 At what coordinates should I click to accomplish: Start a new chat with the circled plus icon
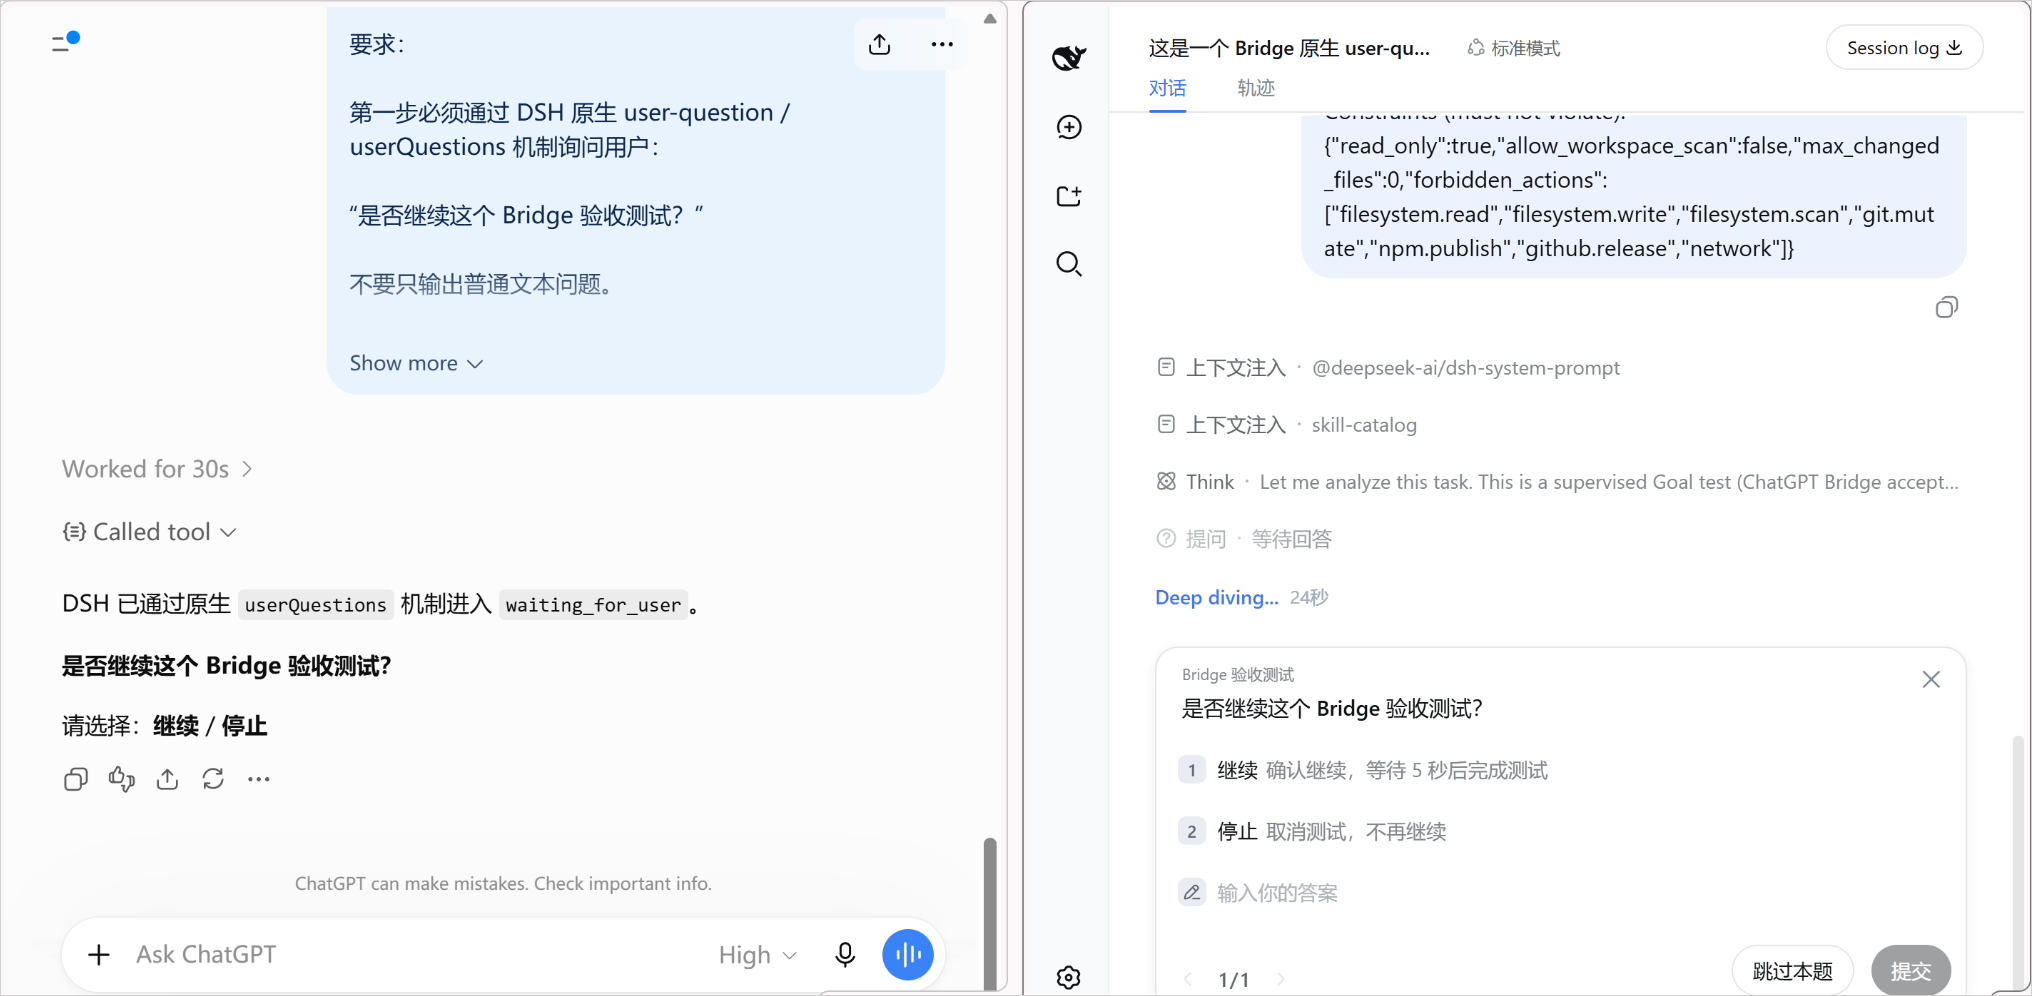click(1069, 127)
